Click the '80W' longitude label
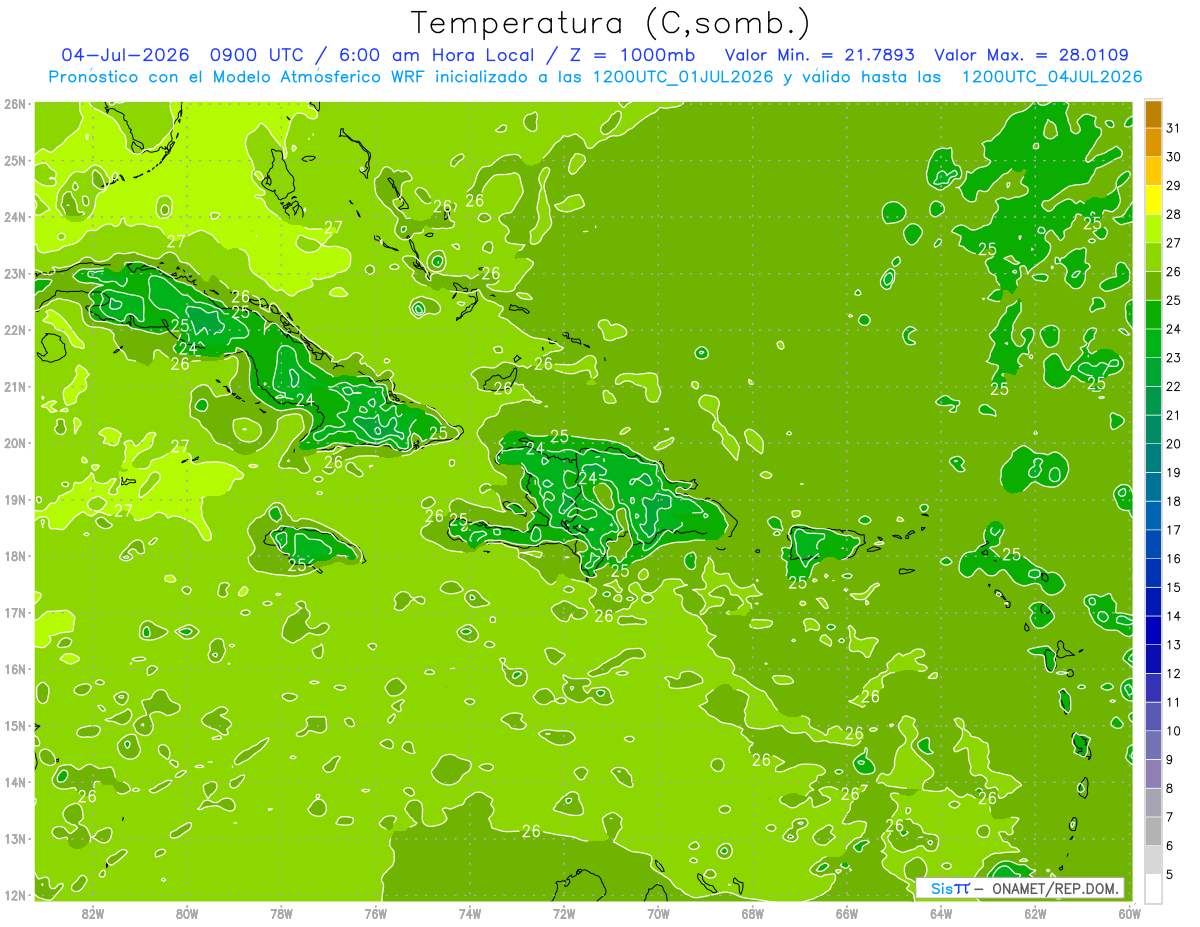Viewport: 1200px width, 927px height. click(187, 913)
